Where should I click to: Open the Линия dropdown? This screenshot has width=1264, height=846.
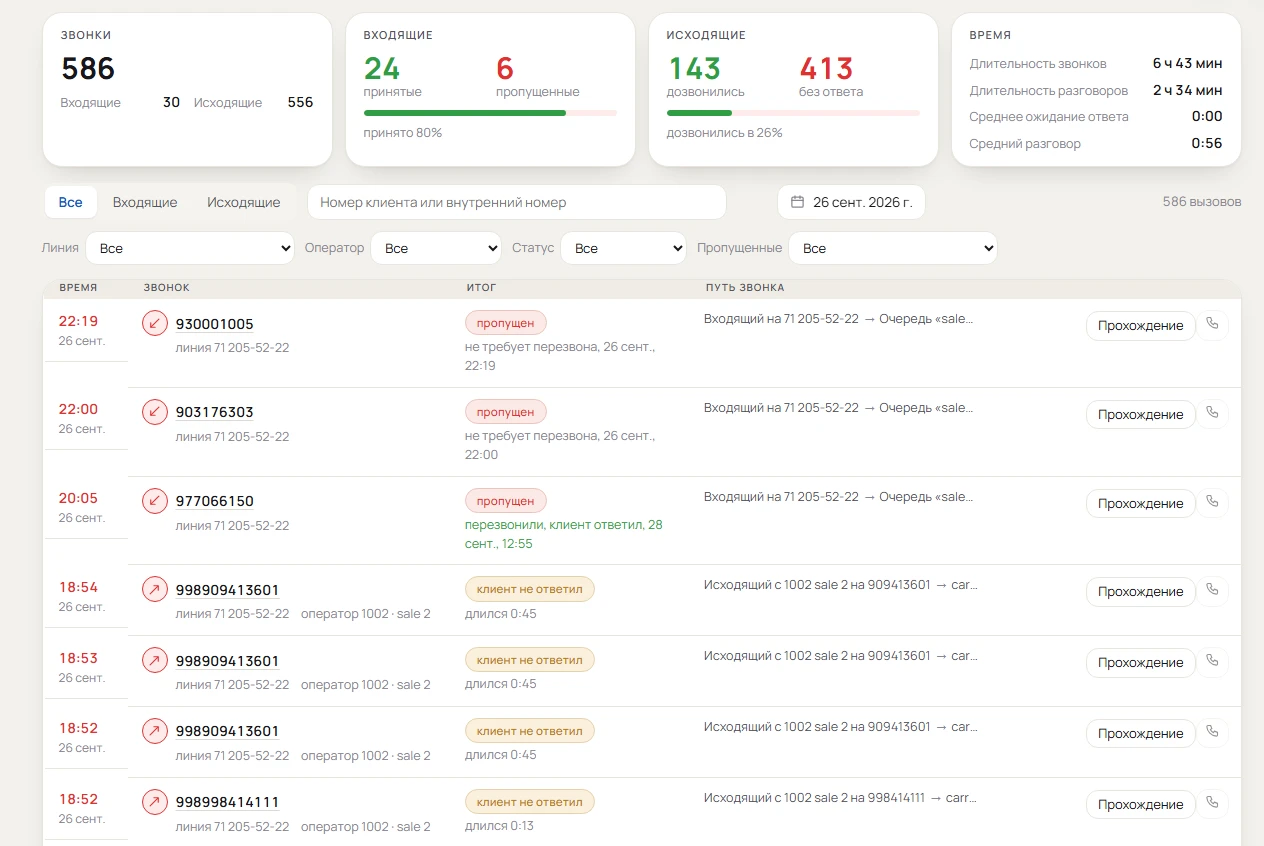[190, 248]
